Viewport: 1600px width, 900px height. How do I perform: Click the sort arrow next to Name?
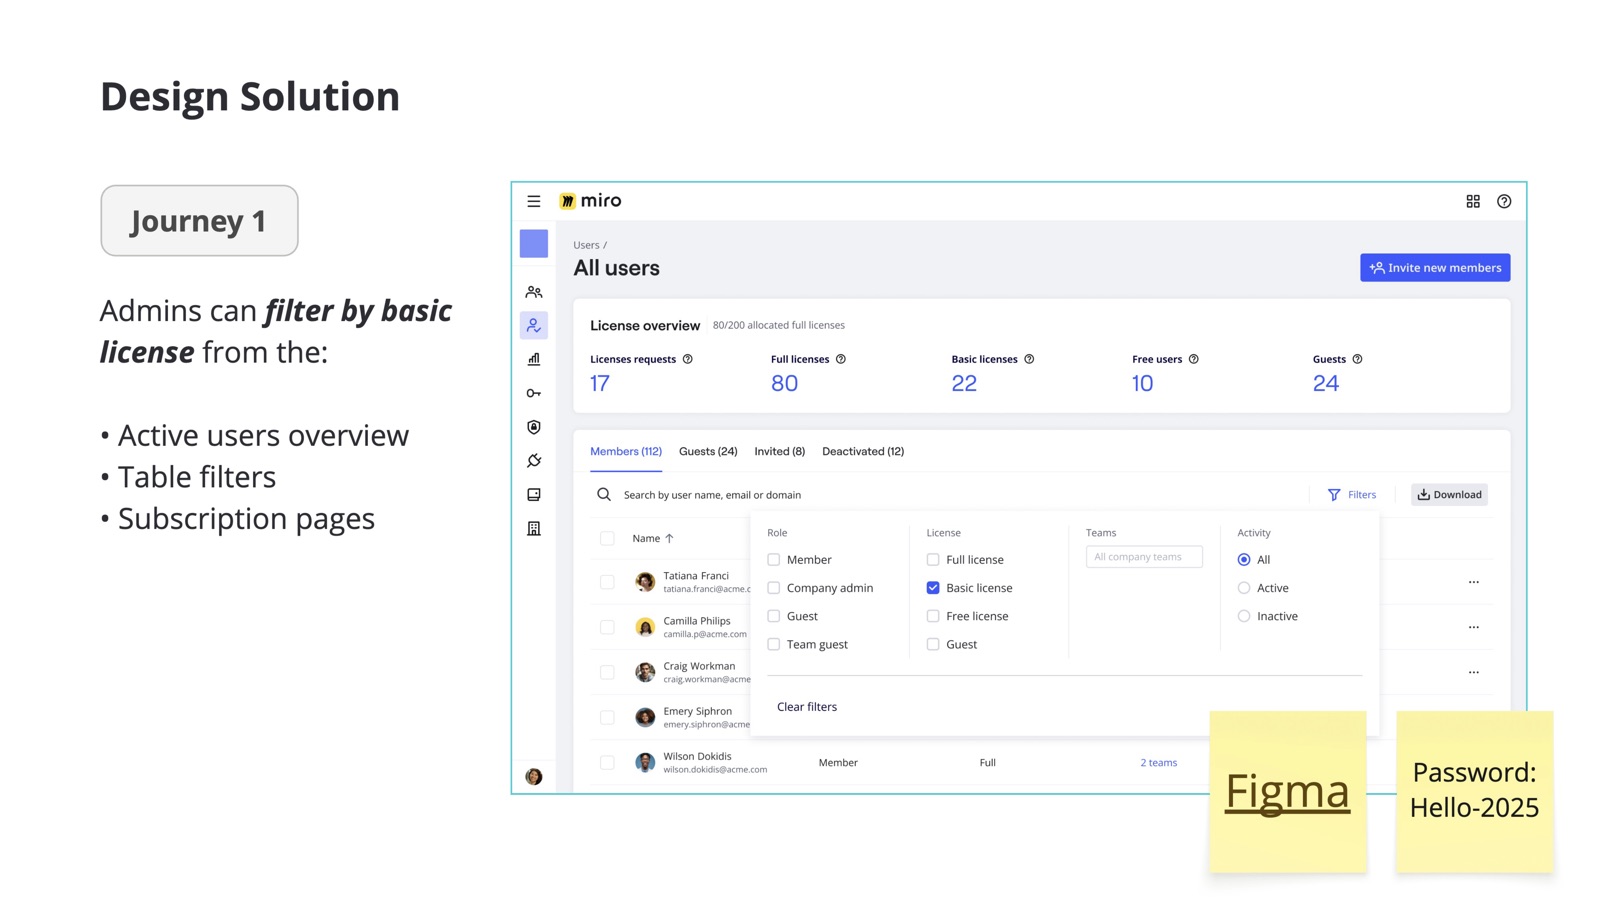[670, 538]
